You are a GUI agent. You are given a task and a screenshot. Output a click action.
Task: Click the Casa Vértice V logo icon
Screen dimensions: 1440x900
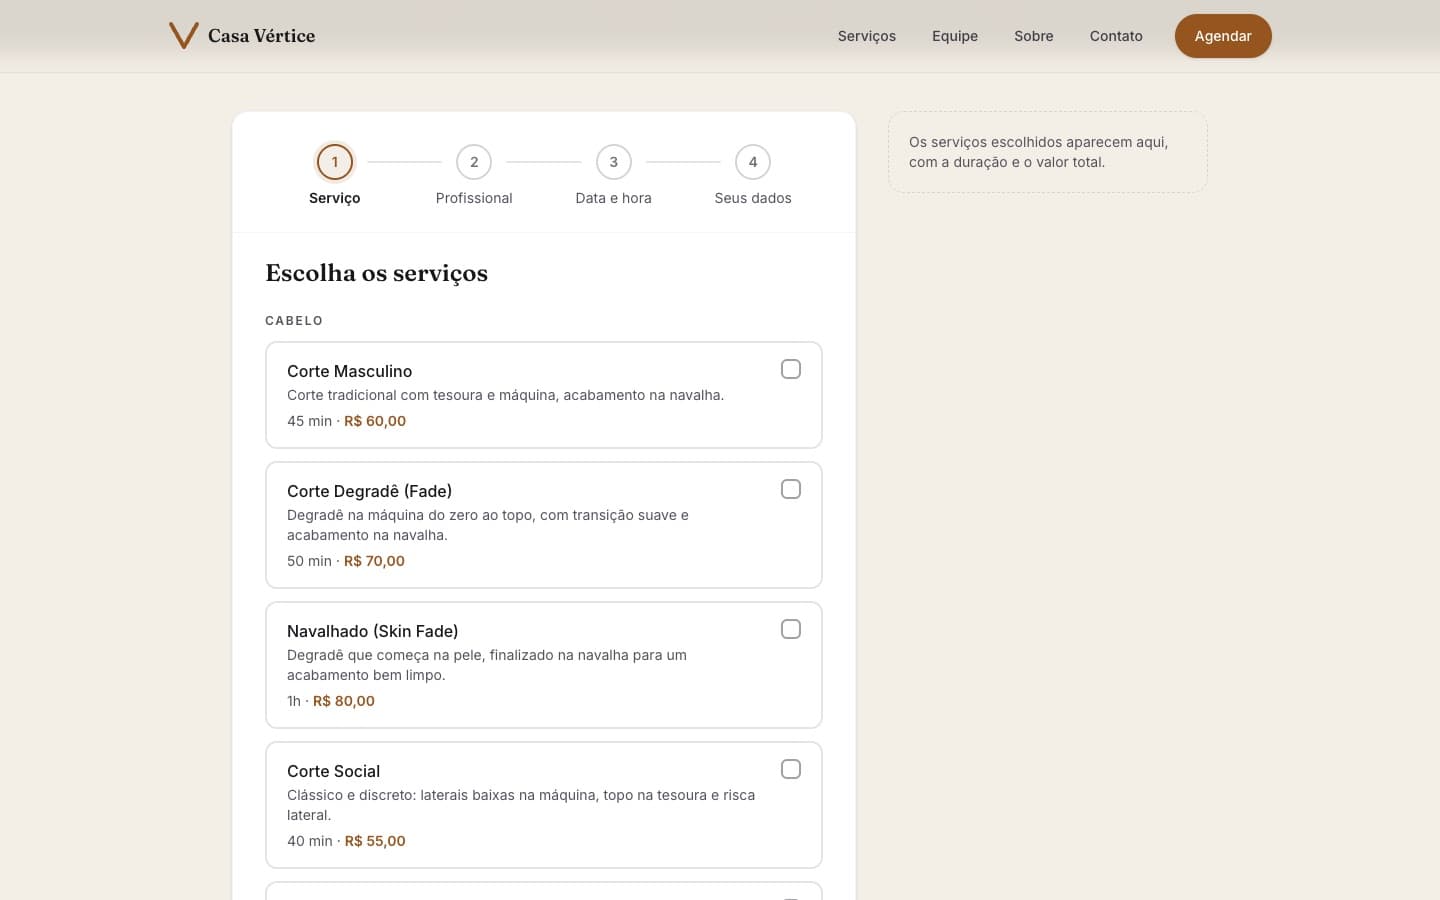(x=184, y=36)
